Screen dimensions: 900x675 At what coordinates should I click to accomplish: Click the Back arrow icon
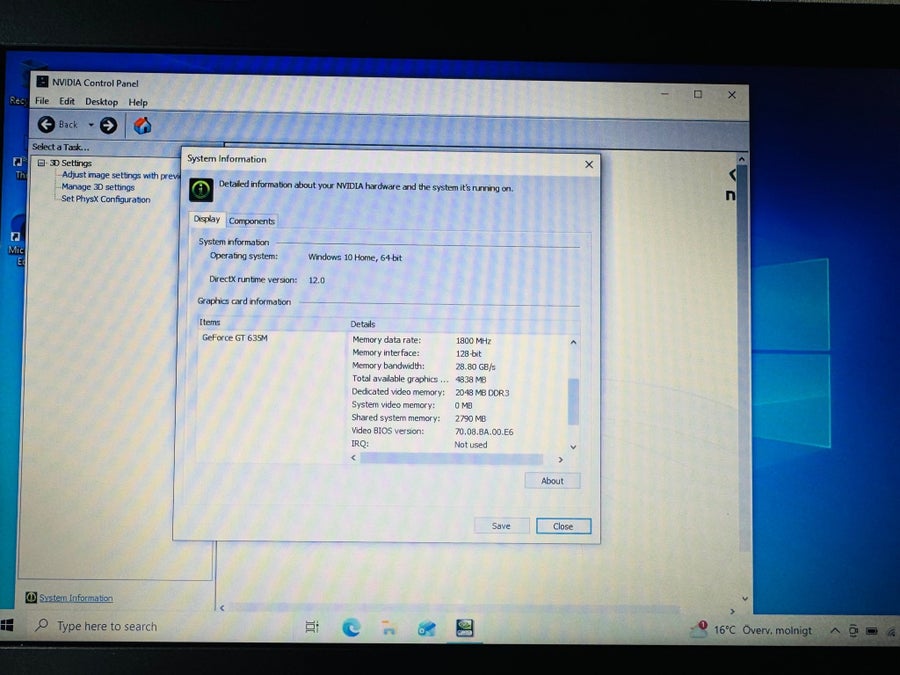click(x=46, y=124)
